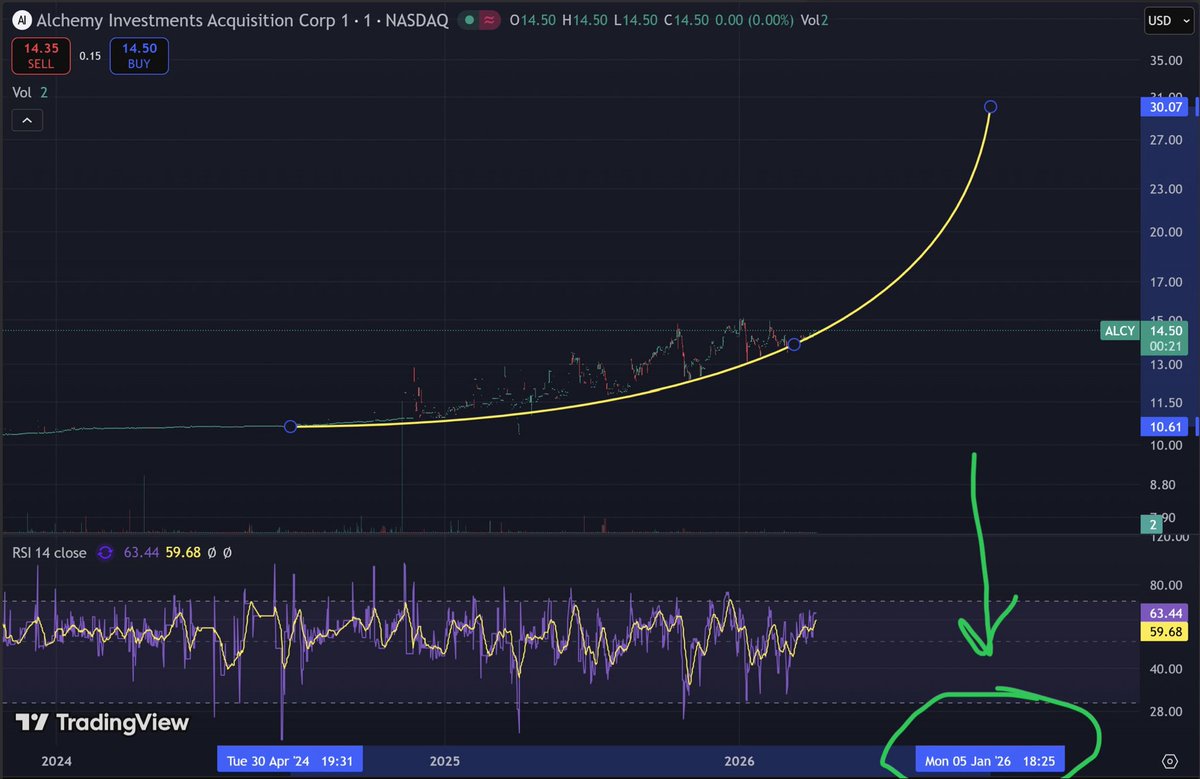Select the RSI 14 close legend
The width and height of the screenshot is (1200, 779).
click(x=50, y=552)
